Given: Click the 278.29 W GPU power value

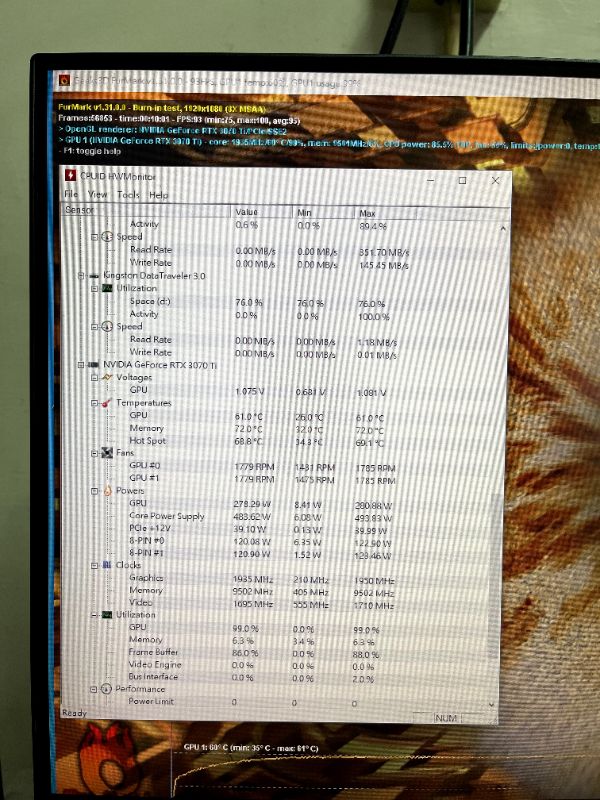Looking at the screenshot, I should tap(252, 504).
